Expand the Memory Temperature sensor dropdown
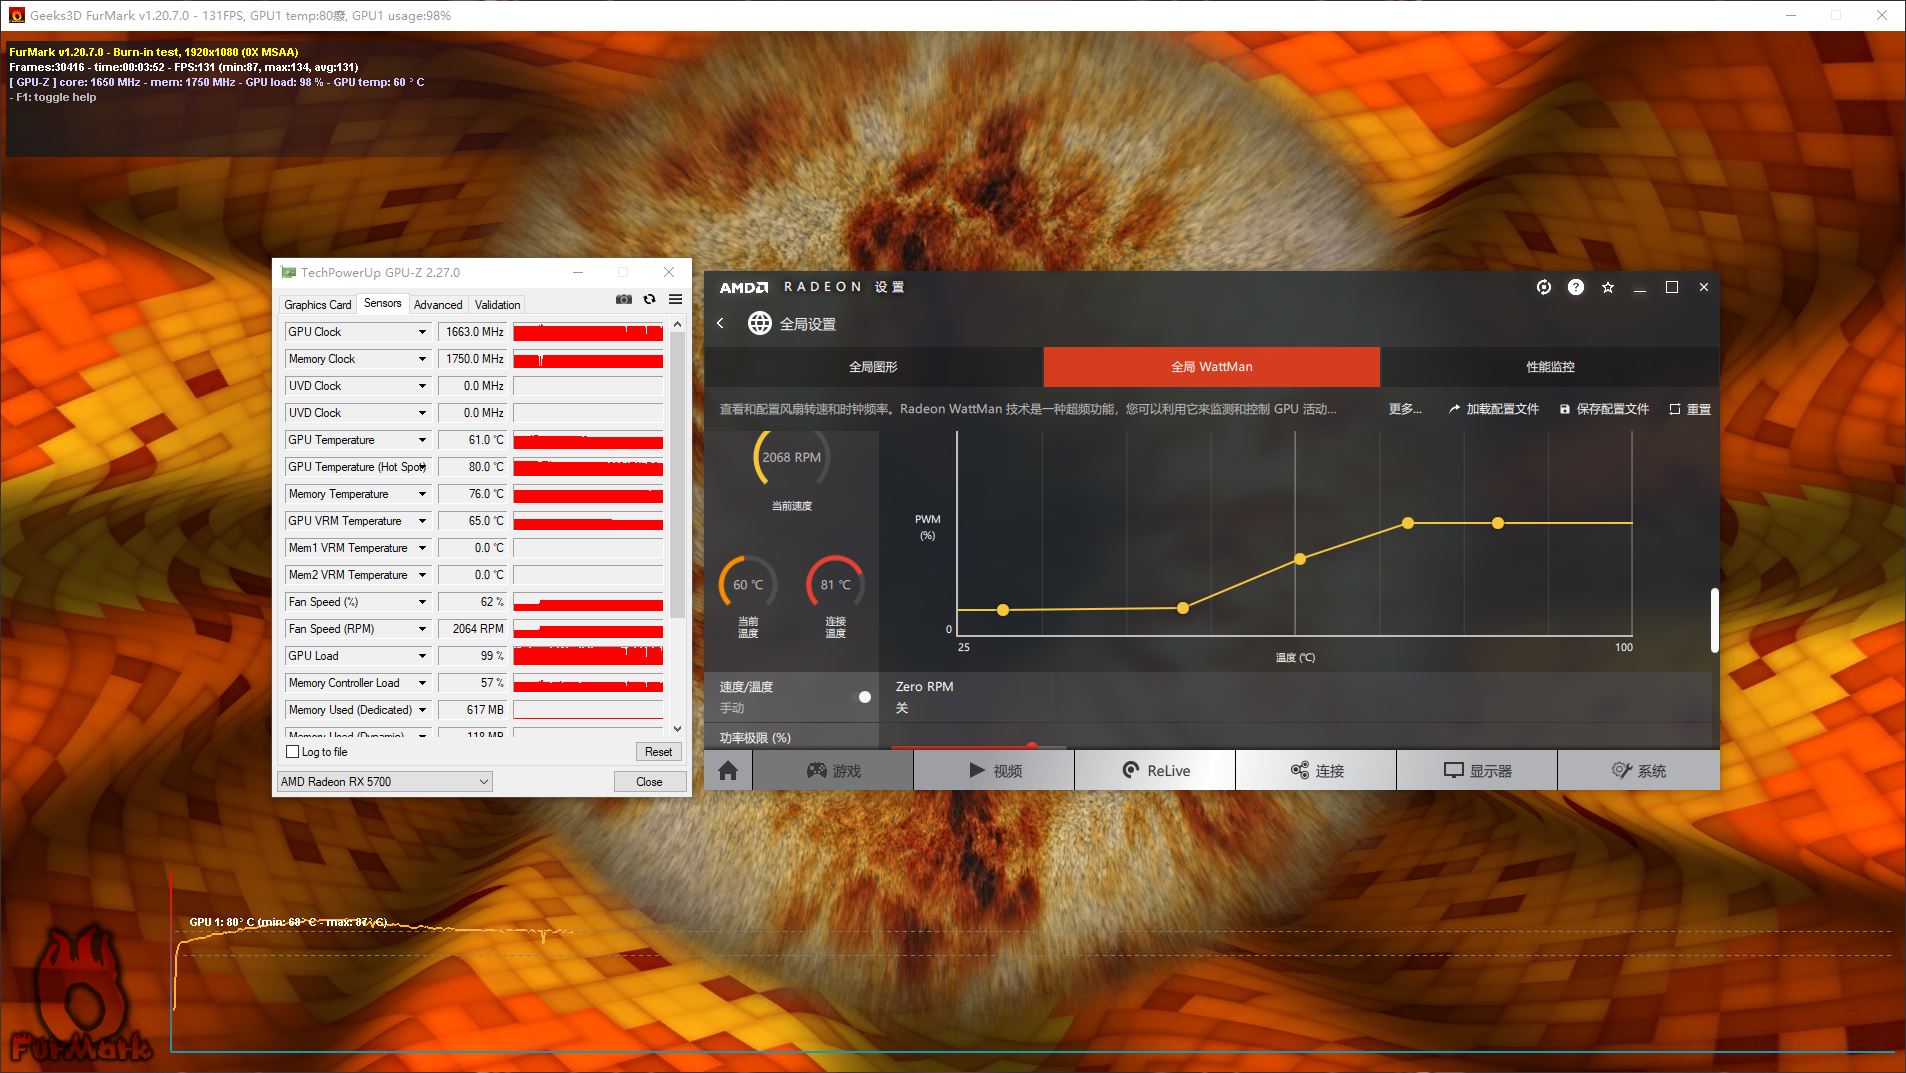This screenshot has height=1073, width=1906. (422, 494)
